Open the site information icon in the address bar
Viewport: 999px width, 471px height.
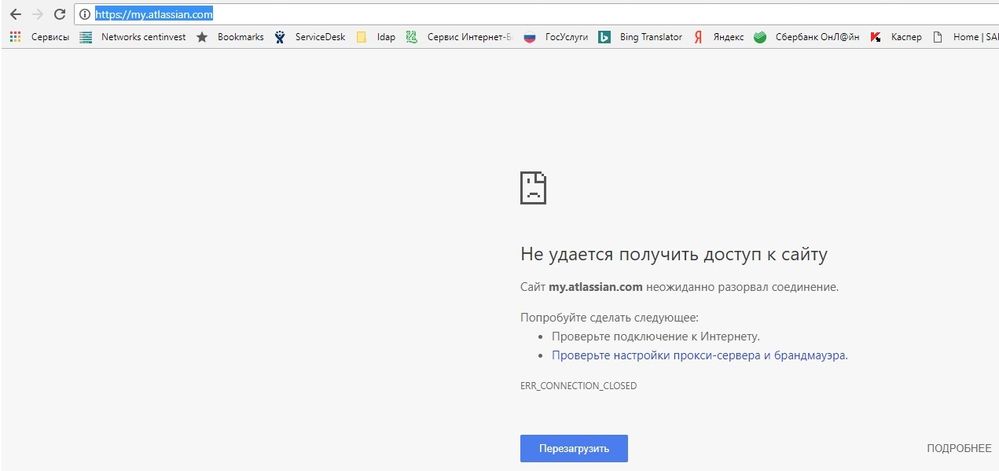(85, 14)
